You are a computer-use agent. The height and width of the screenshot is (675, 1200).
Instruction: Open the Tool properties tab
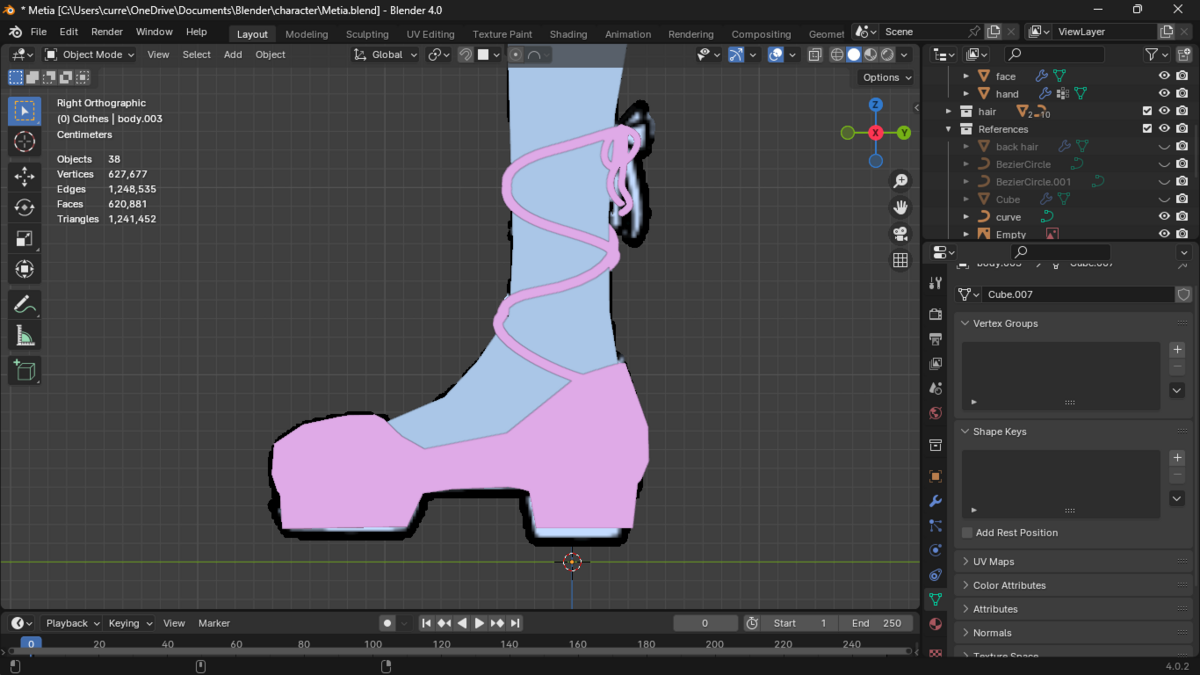[935, 284]
